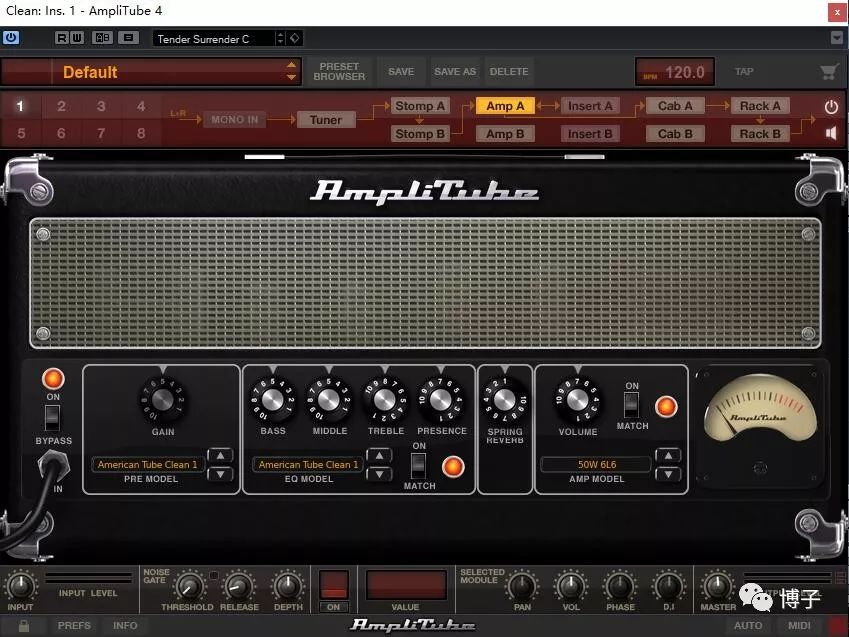Toggle the amp BYPASS switch
849x637 pixels.
coord(53,418)
